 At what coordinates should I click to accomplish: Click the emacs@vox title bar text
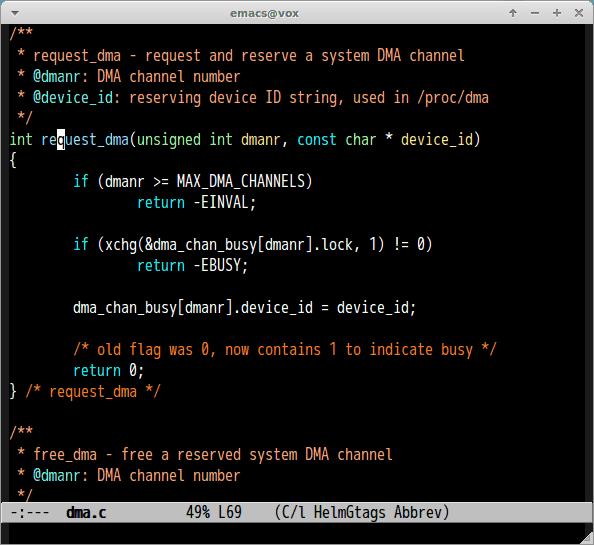click(264, 13)
